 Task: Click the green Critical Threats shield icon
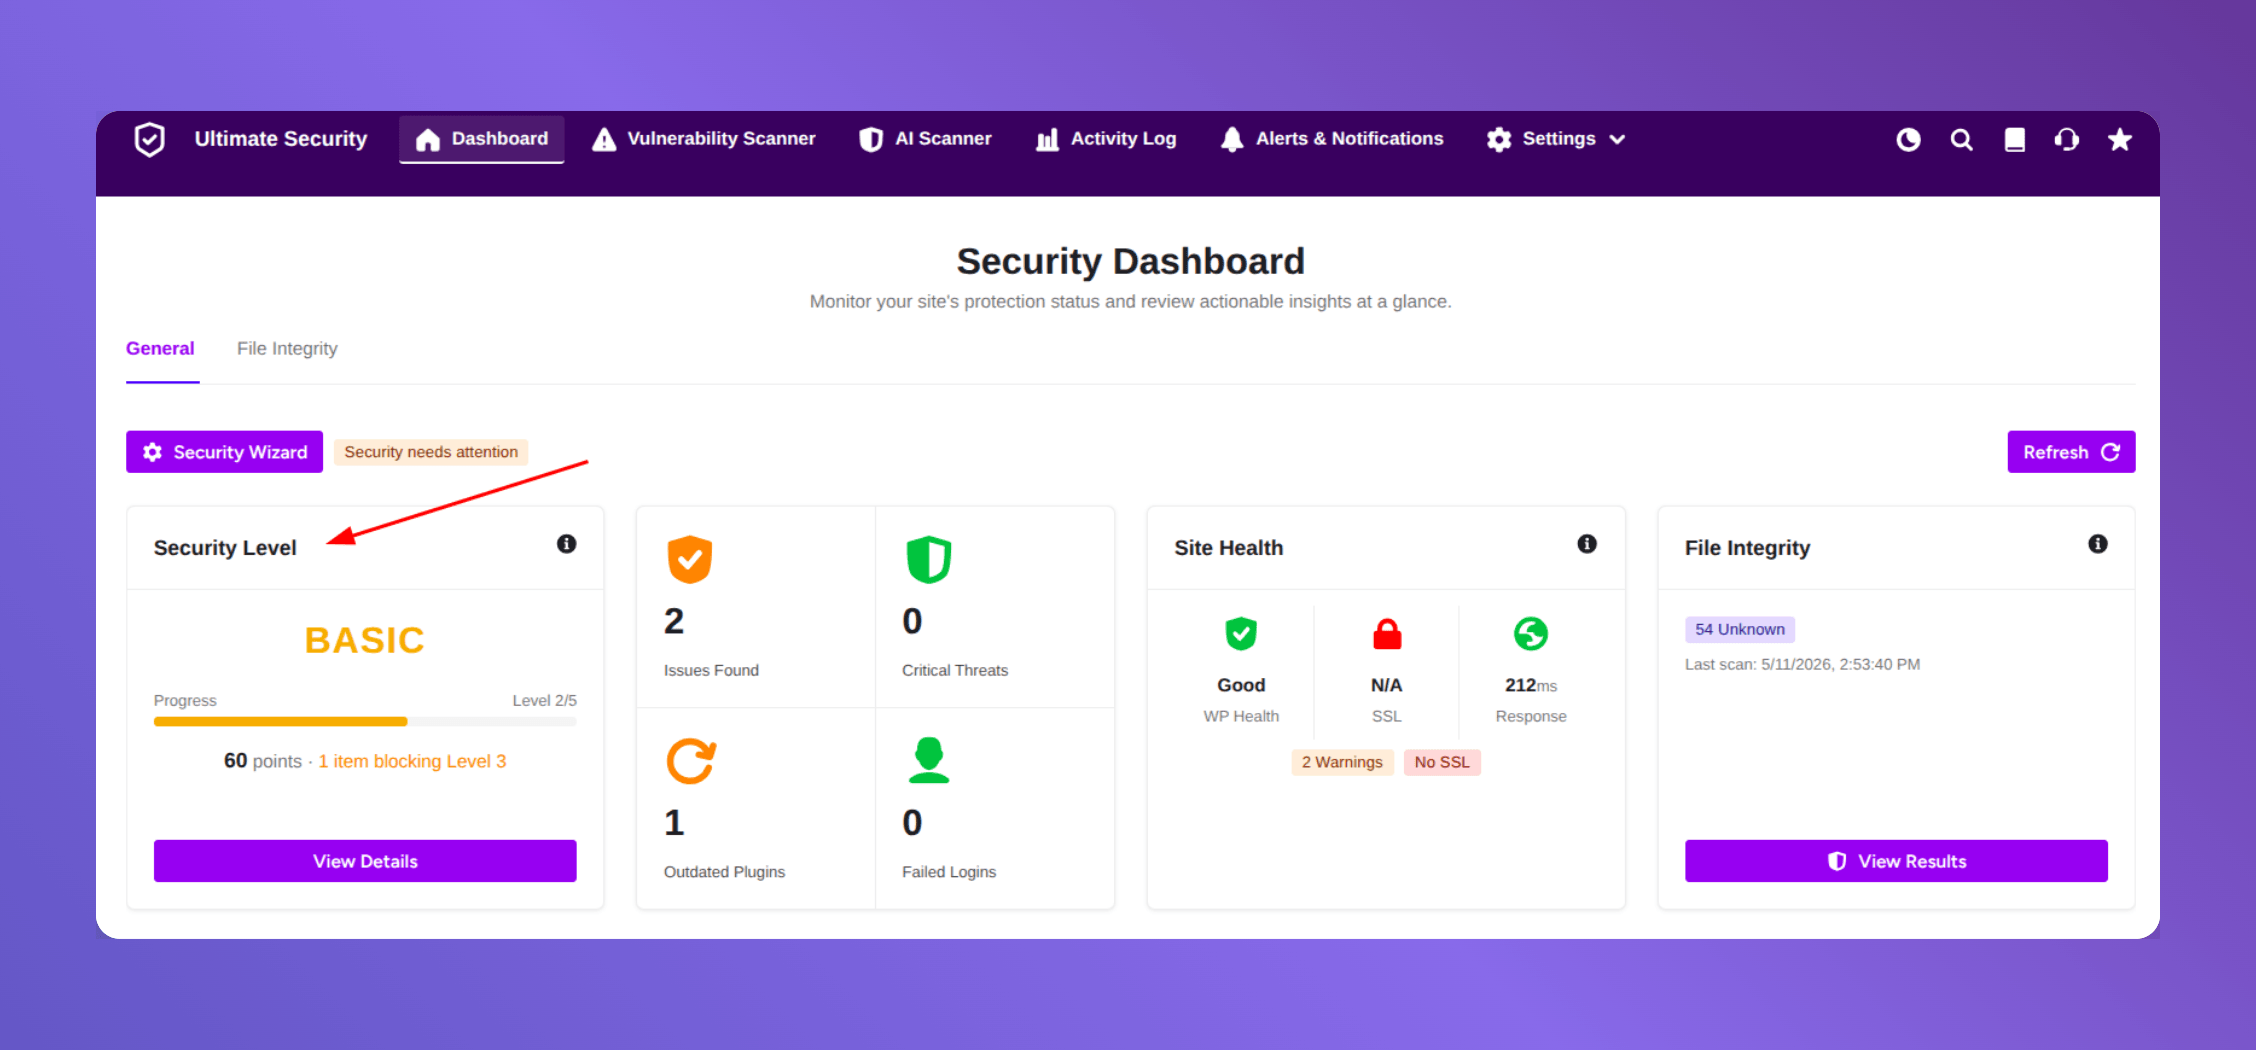point(929,559)
